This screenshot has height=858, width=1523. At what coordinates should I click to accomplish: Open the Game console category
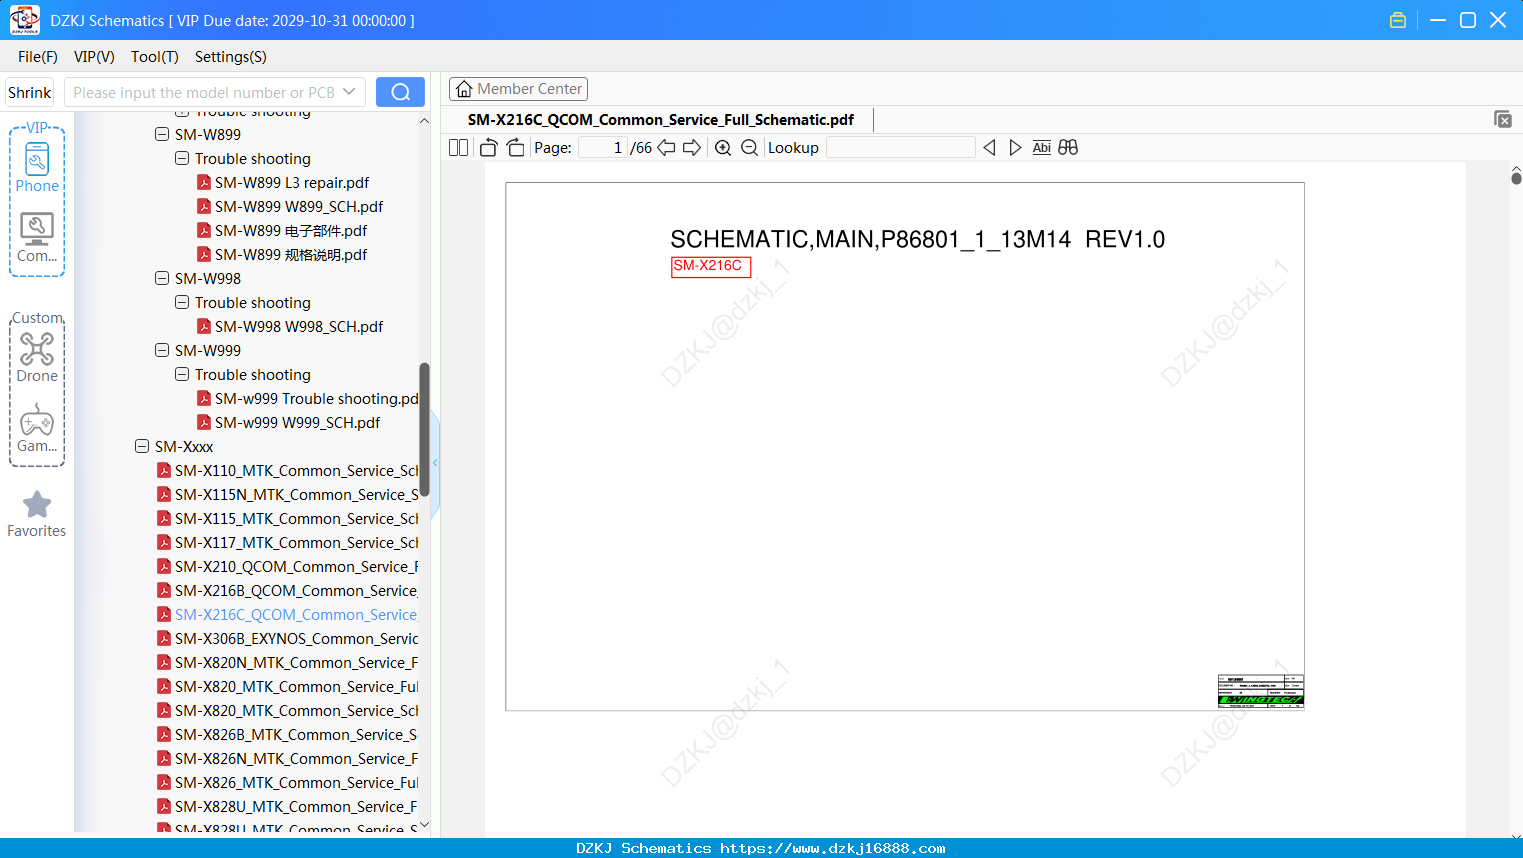37,428
